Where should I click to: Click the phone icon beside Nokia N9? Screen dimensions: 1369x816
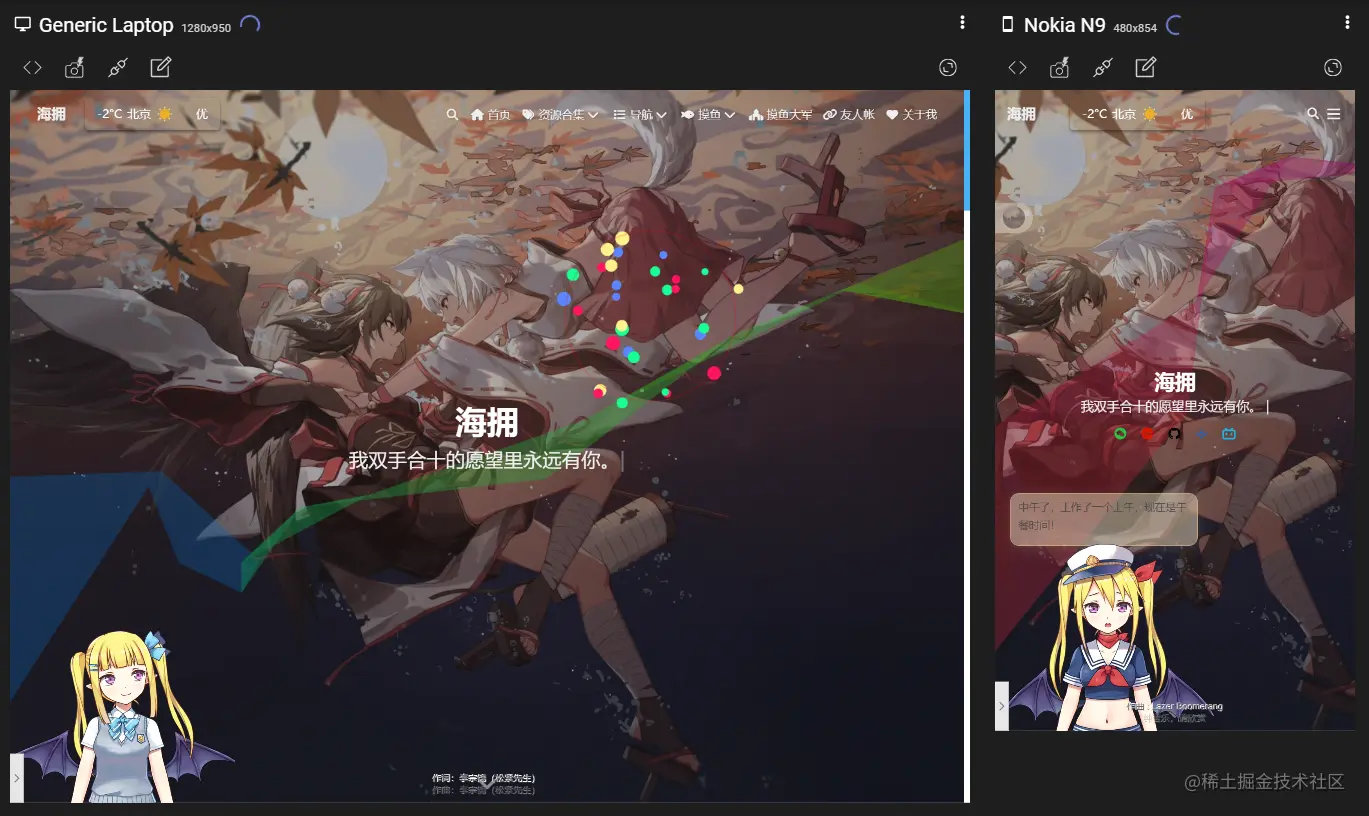pos(1008,25)
